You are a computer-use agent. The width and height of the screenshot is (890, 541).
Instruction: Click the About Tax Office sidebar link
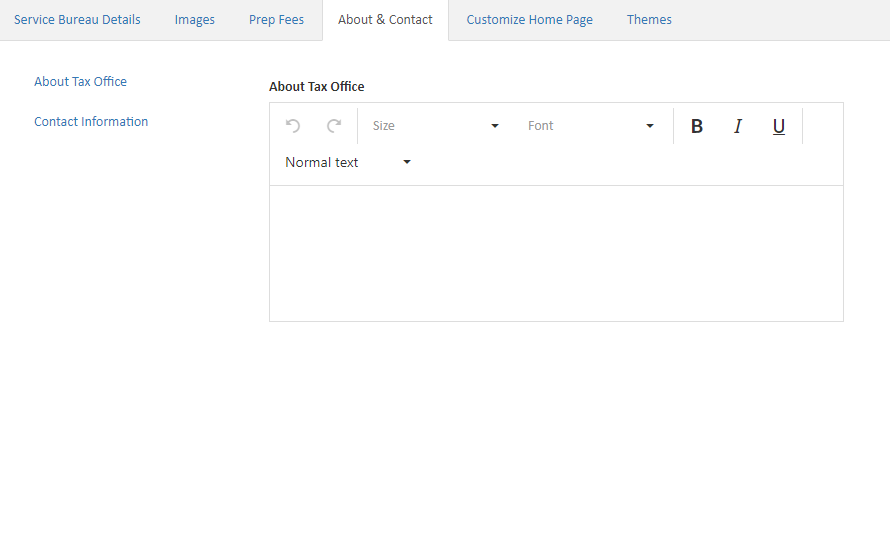click(80, 82)
